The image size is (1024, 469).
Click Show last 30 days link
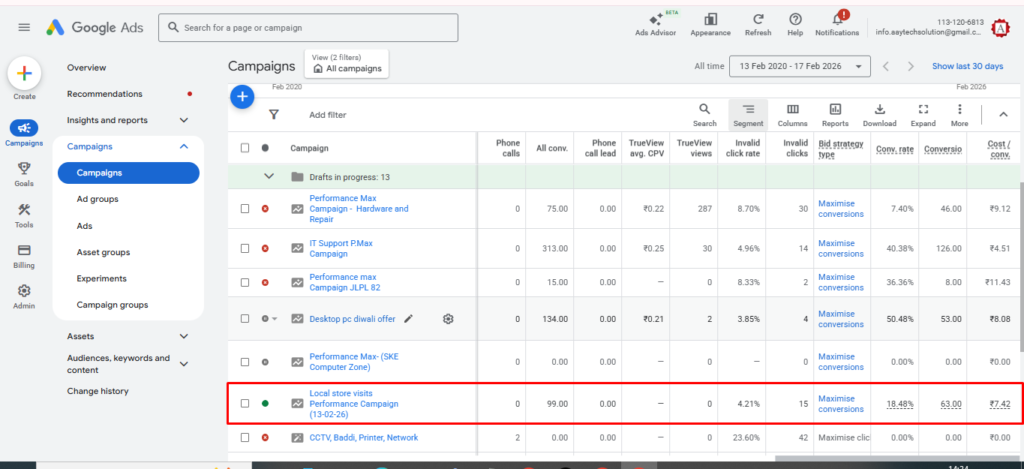pyautogui.click(x=967, y=66)
